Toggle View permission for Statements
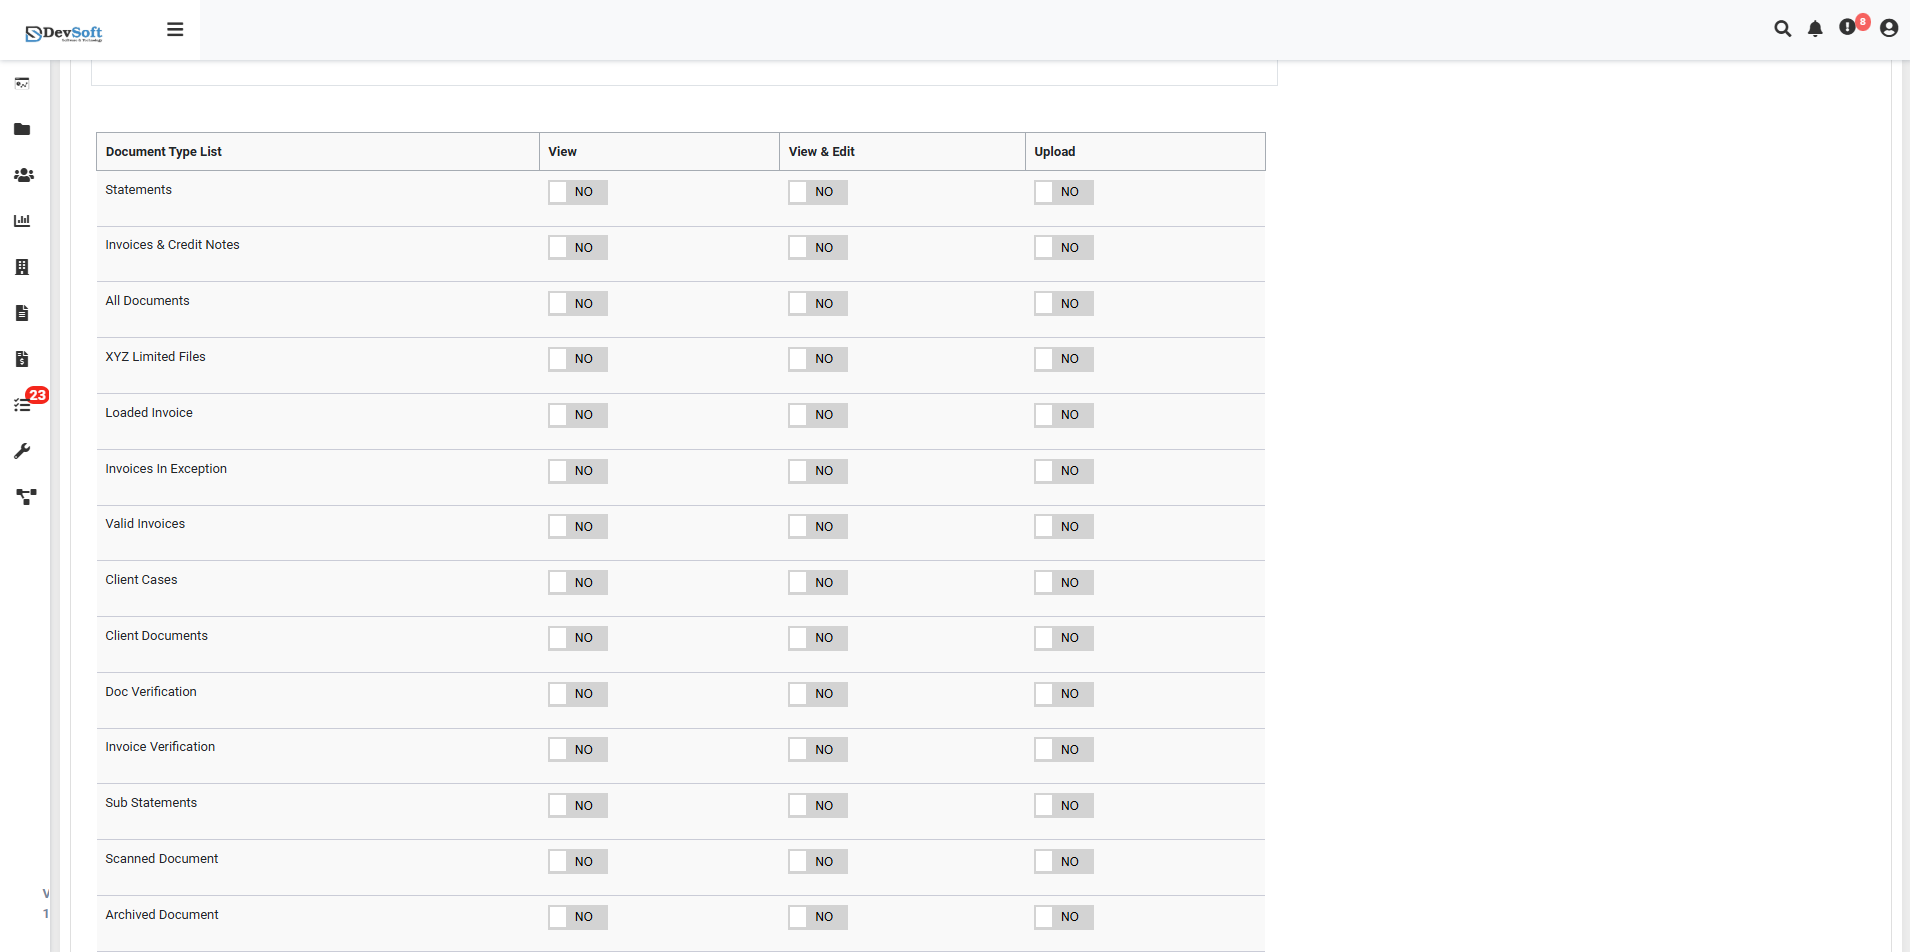This screenshot has width=1910, height=952. pyautogui.click(x=577, y=192)
